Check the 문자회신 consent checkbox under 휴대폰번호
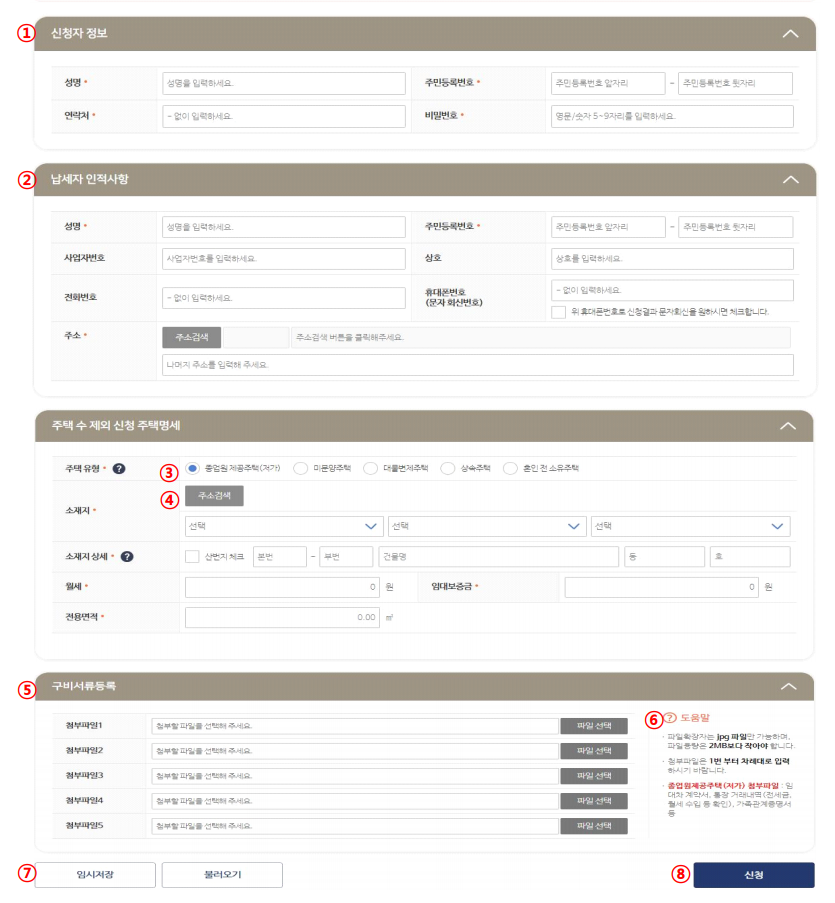Screen dimensions: 835x903 [558, 312]
